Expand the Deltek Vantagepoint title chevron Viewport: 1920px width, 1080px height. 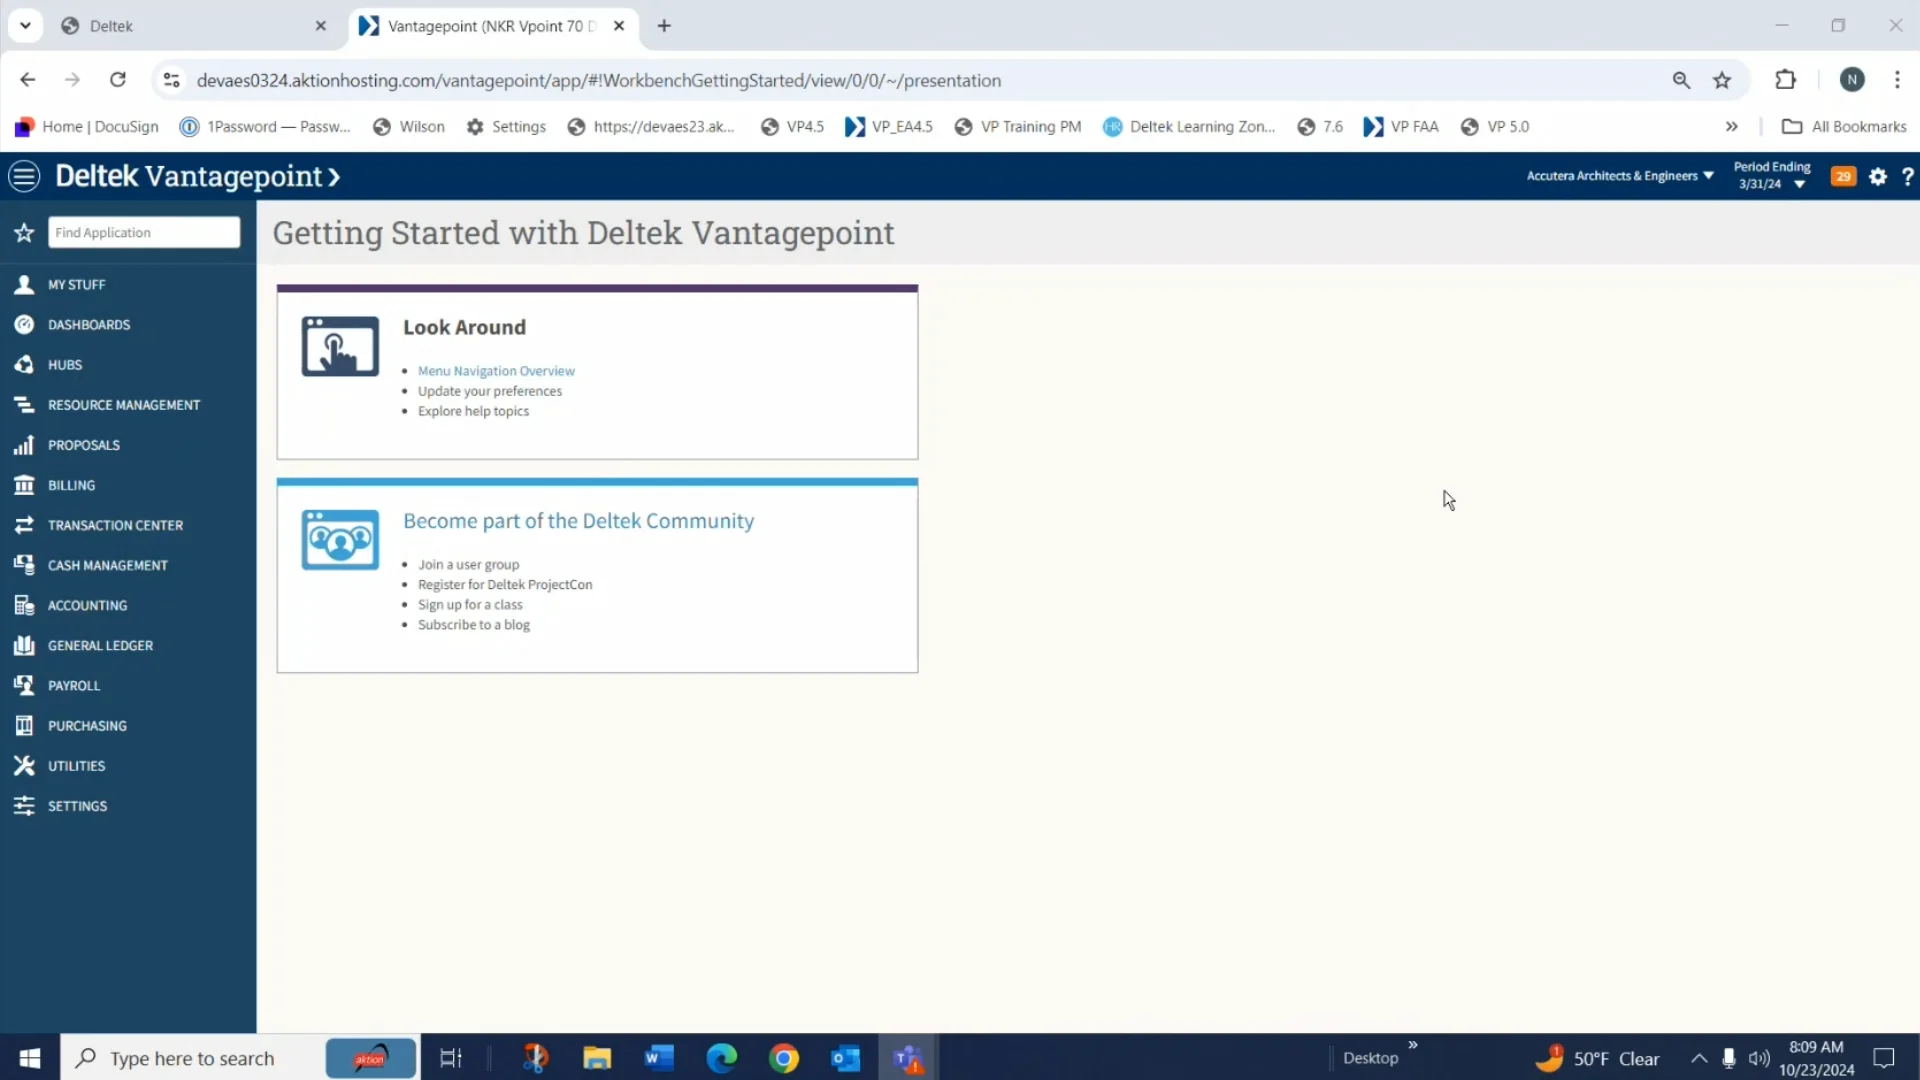(334, 177)
